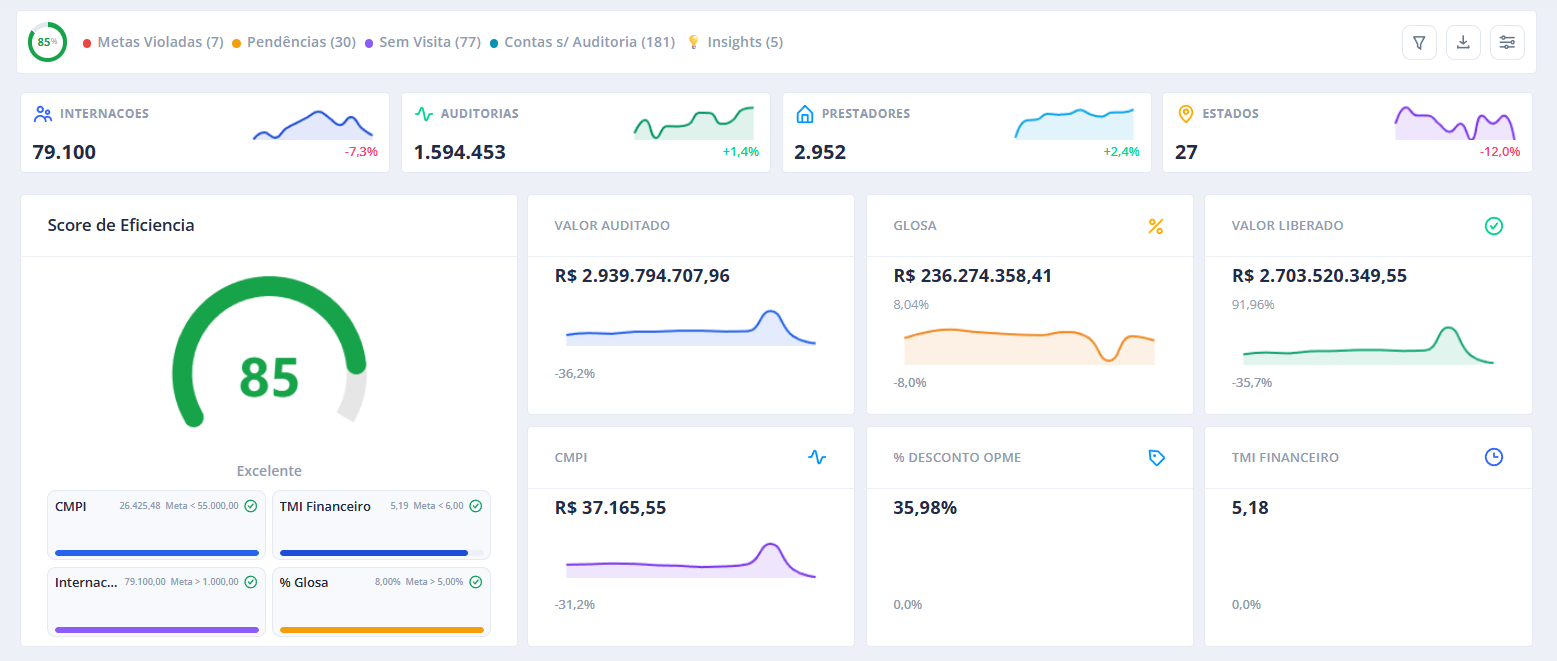Click the 1.594.453 Auditorias value

[460, 152]
